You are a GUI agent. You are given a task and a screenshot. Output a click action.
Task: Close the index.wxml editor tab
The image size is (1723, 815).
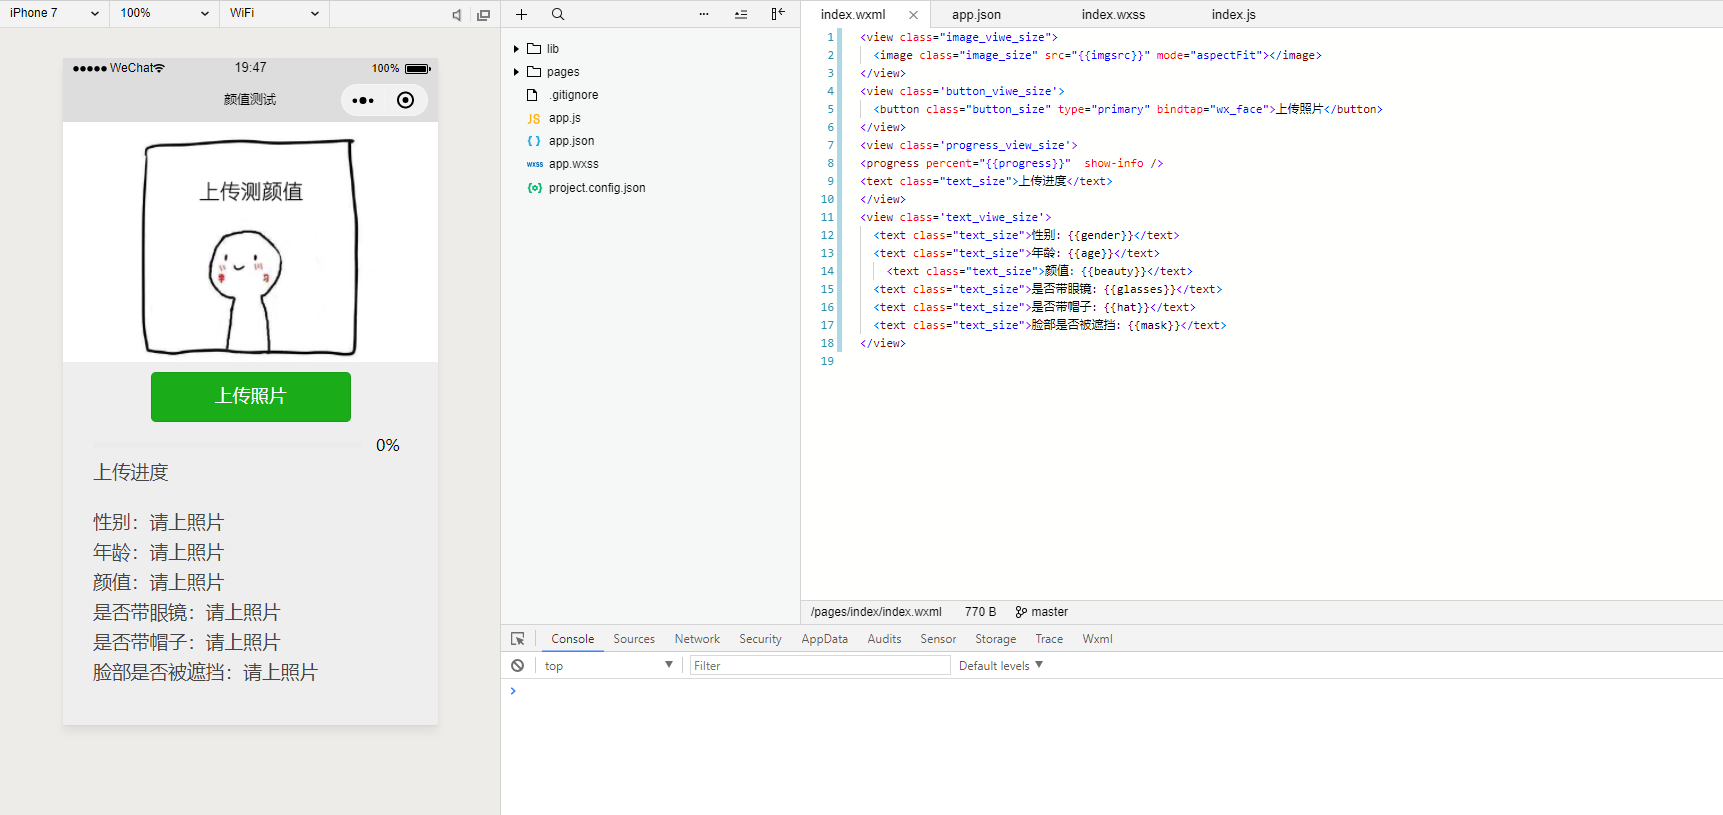(913, 15)
